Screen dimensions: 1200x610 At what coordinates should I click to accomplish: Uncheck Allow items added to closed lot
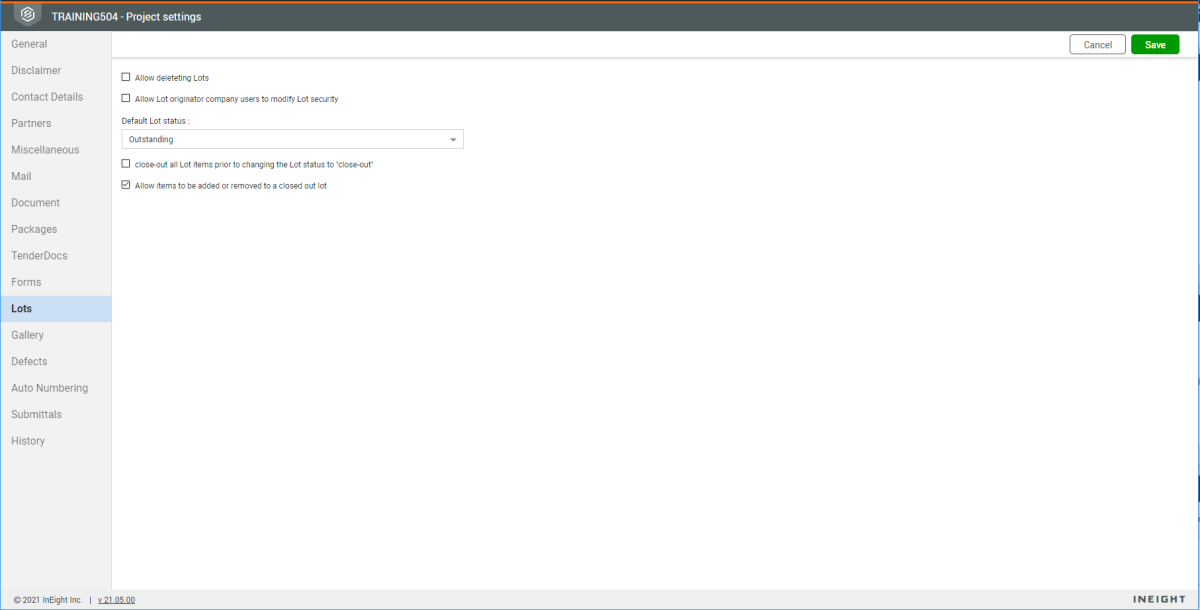[x=126, y=185]
